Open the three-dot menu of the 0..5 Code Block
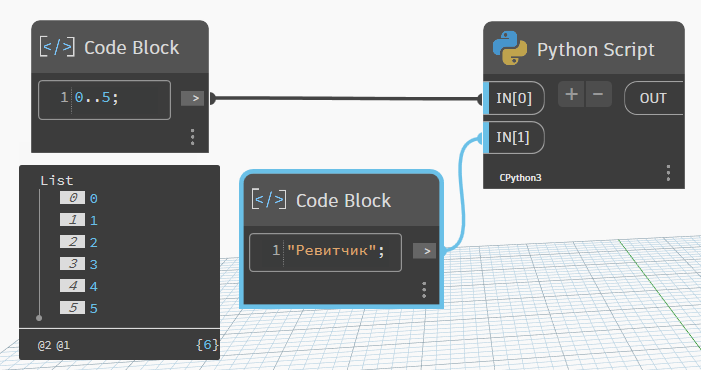Viewport: 701px width, 370px height. coord(193,137)
